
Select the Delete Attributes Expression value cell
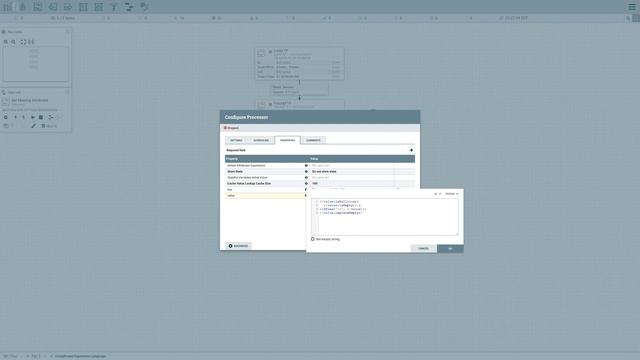point(352,165)
